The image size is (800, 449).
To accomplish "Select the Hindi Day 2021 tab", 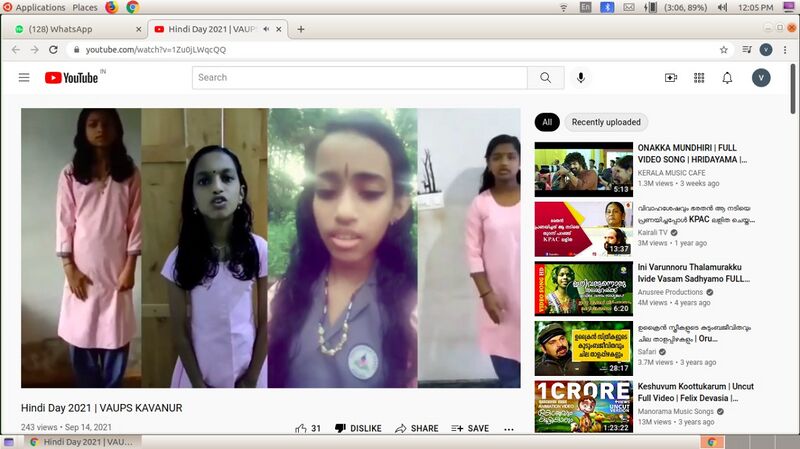I will click(218, 29).
